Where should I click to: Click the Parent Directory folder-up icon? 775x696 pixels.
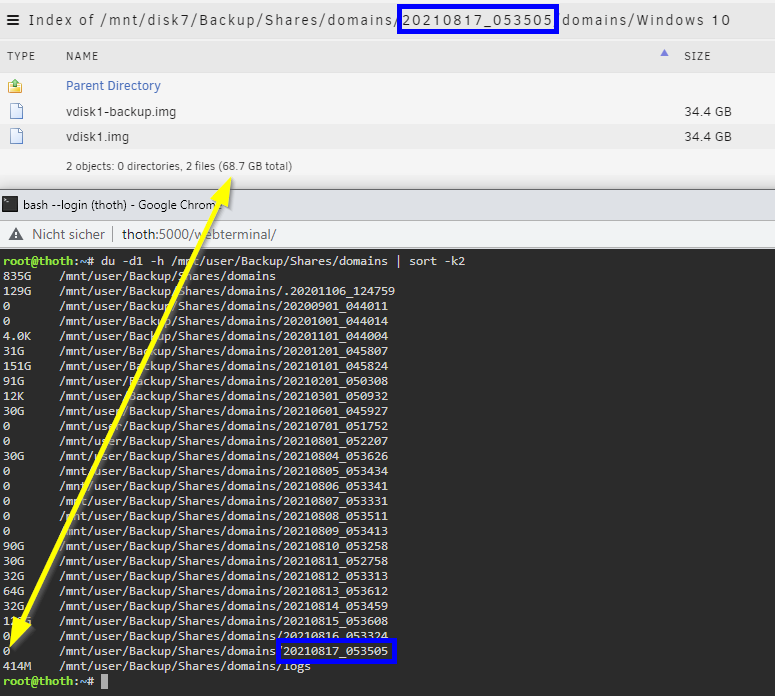pyautogui.click(x=15, y=86)
